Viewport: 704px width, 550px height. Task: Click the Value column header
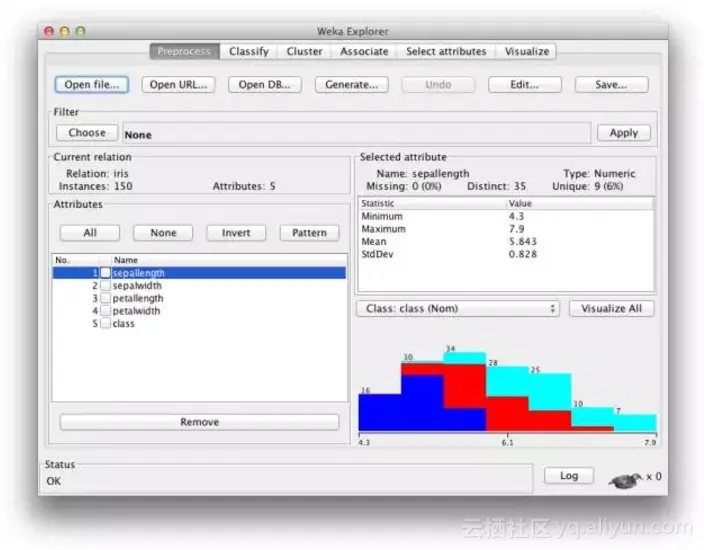(580, 203)
